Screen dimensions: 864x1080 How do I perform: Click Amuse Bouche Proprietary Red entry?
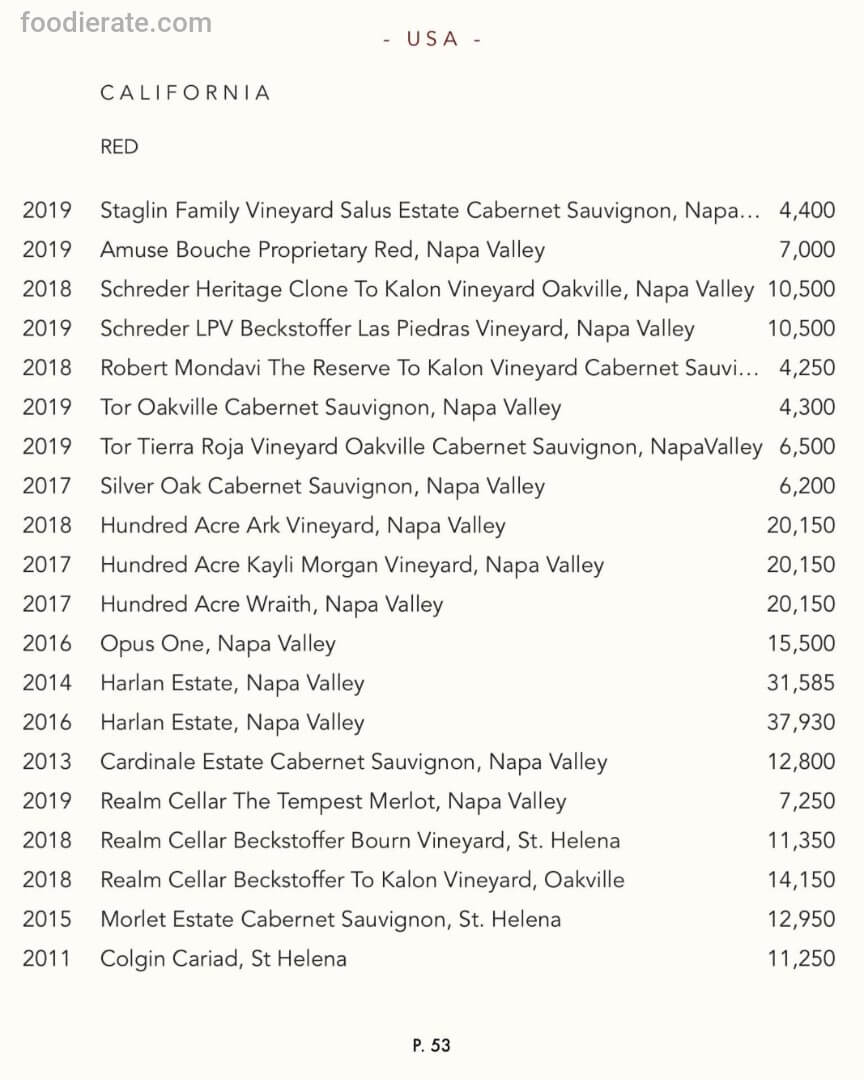click(322, 250)
